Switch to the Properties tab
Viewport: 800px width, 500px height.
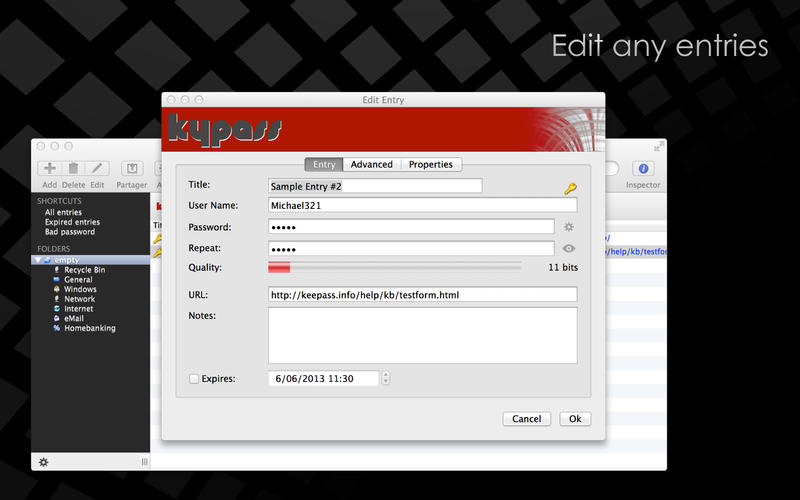[x=430, y=164]
